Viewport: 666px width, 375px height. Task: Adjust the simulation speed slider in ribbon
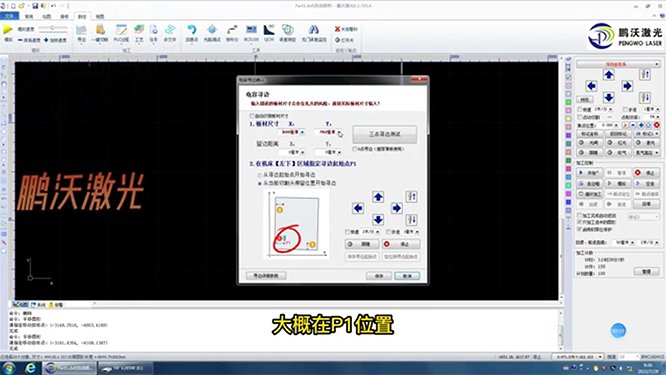(53, 28)
